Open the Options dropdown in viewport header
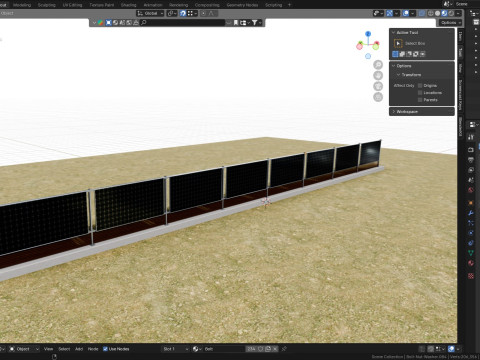 tap(450, 23)
